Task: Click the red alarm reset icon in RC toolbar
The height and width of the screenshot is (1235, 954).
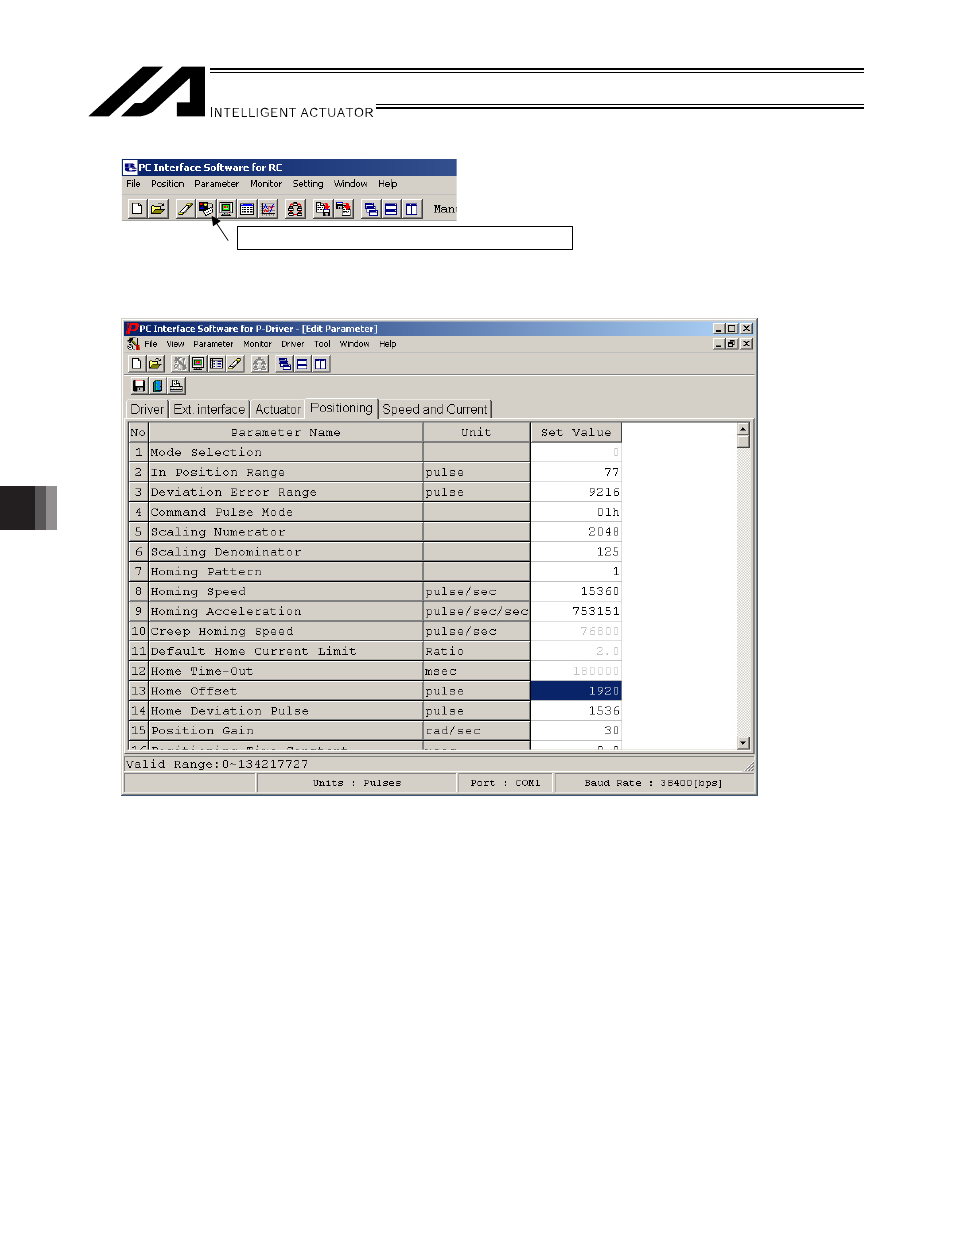Action: pyautogui.click(x=295, y=209)
